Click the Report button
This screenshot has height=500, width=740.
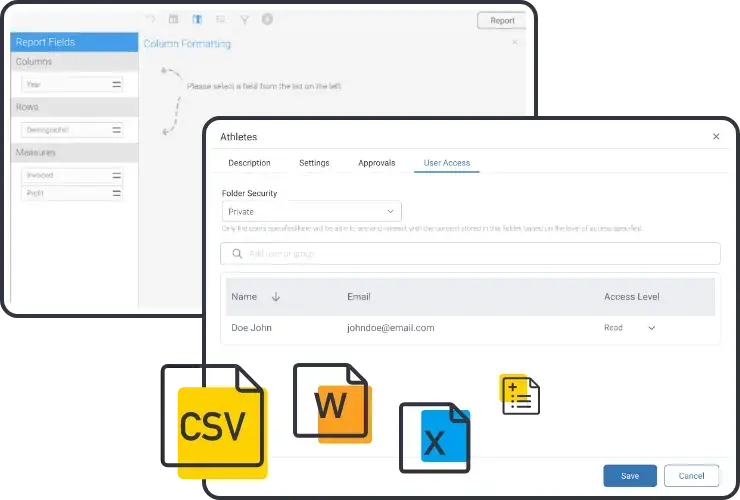(x=502, y=21)
